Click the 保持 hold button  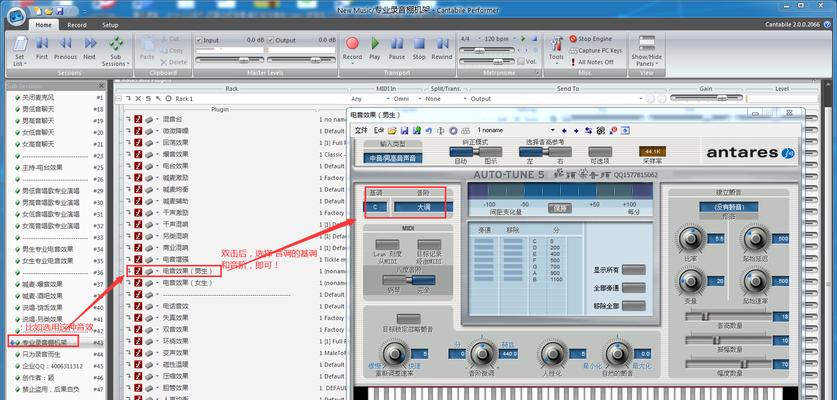[559, 208]
